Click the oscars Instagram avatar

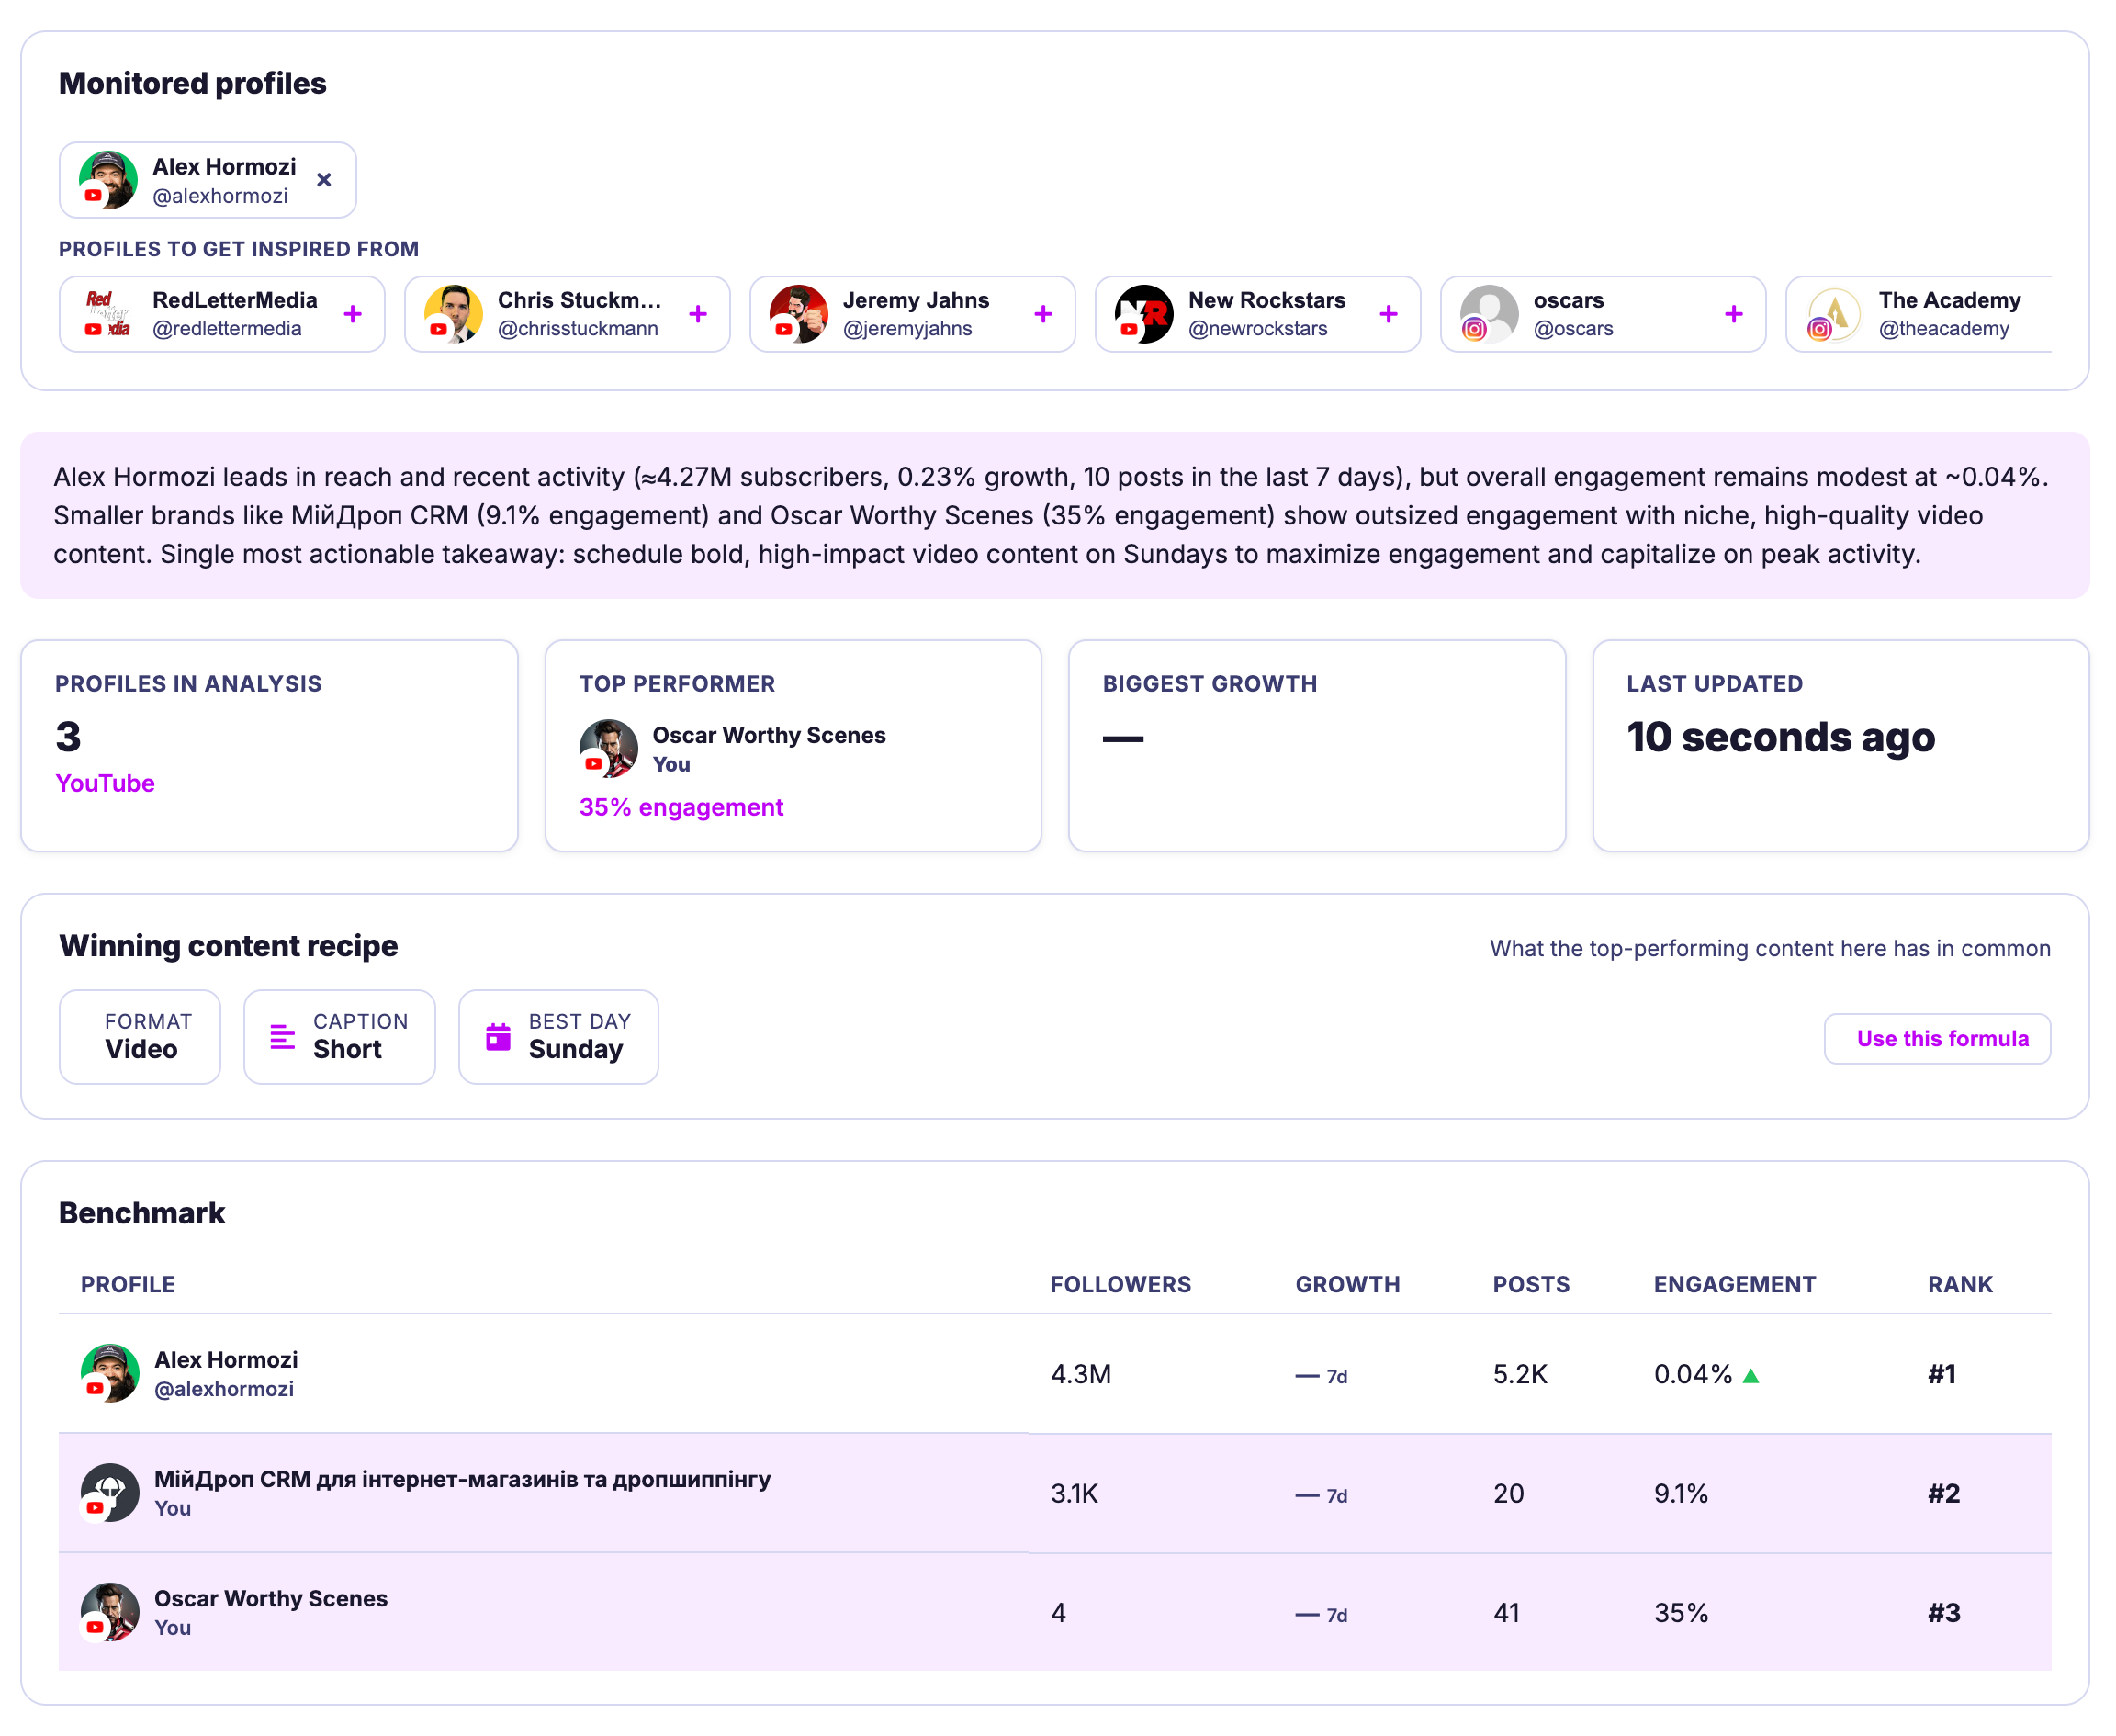[x=1489, y=314]
